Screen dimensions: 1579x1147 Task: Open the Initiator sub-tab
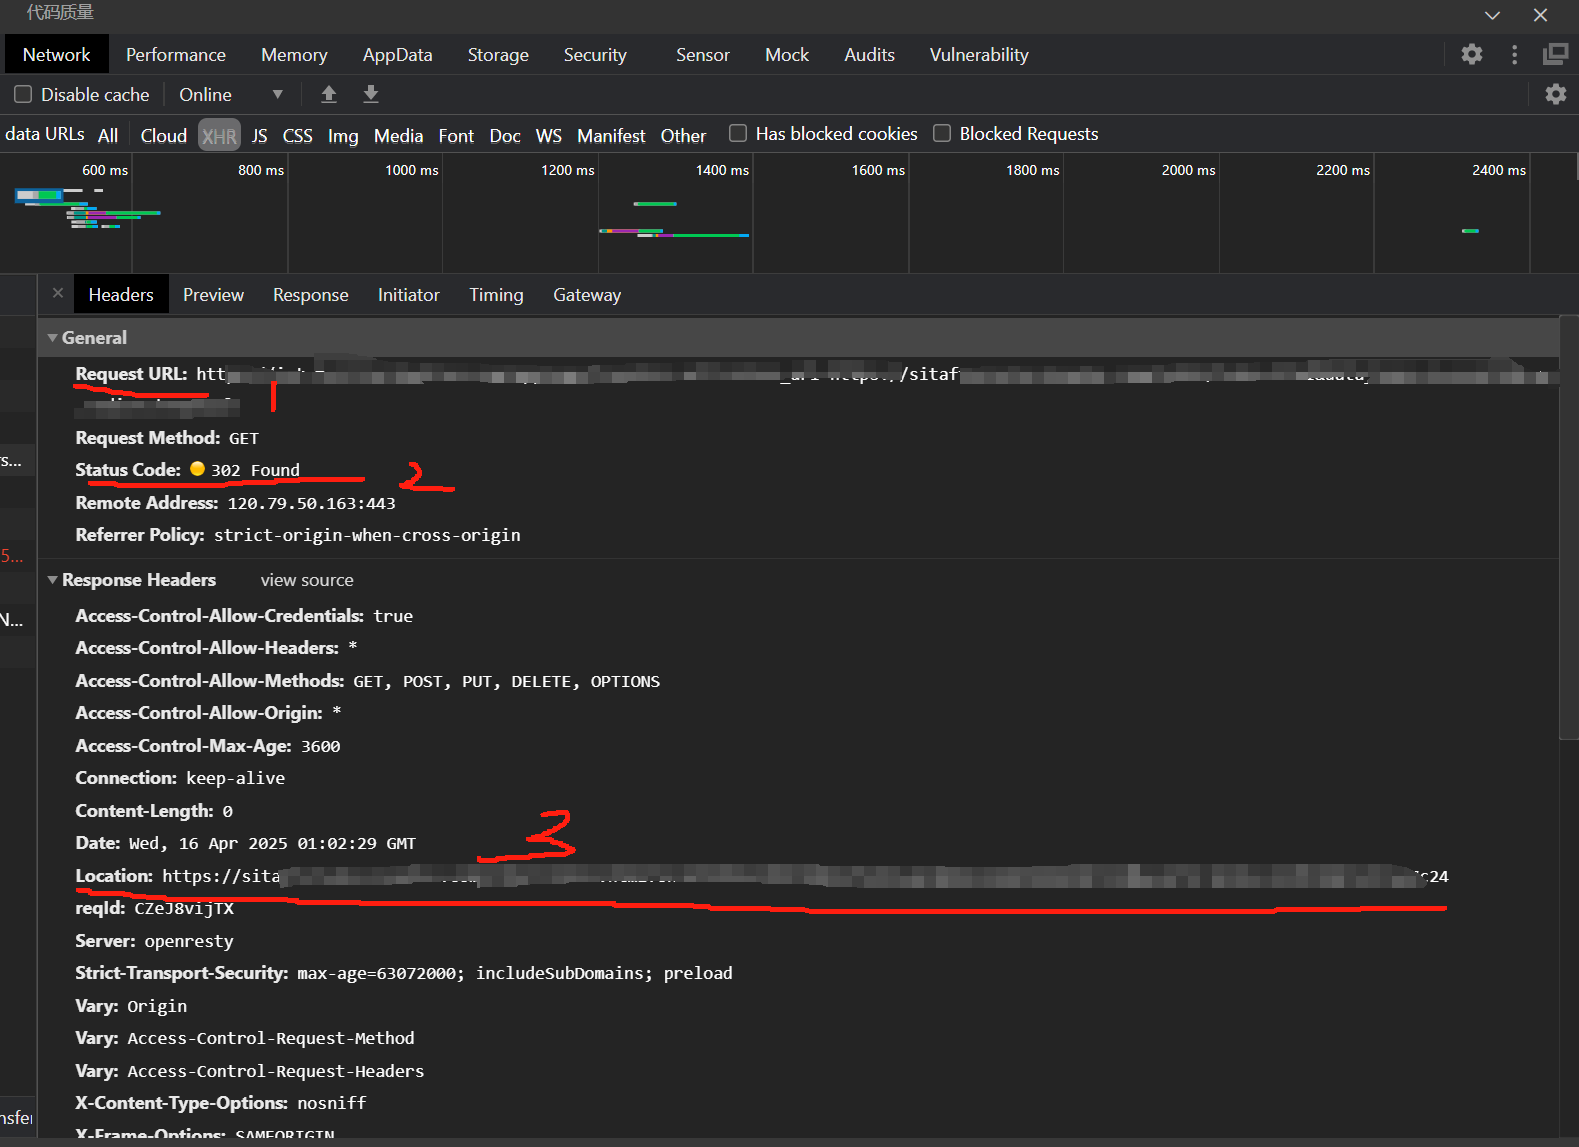[x=408, y=295]
